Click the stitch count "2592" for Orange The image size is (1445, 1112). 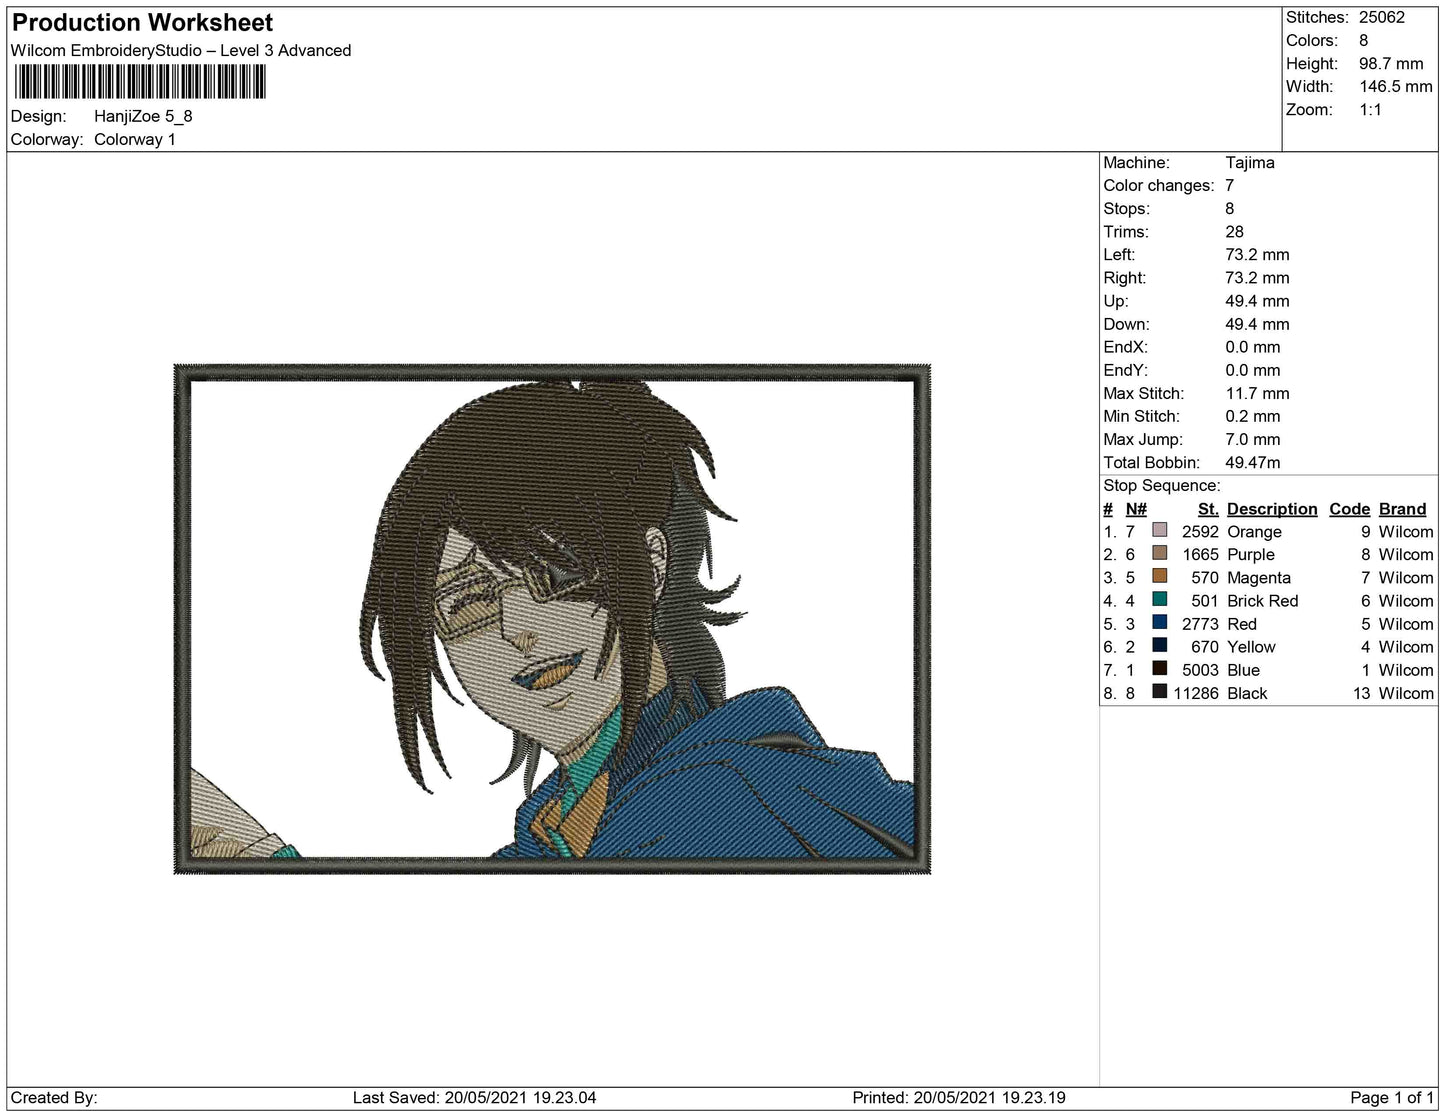[x=1200, y=532]
